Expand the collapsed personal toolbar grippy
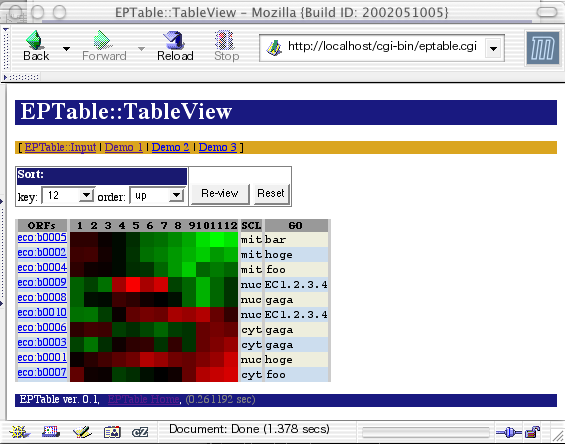The image size is (565, 444). coord(21,77)
